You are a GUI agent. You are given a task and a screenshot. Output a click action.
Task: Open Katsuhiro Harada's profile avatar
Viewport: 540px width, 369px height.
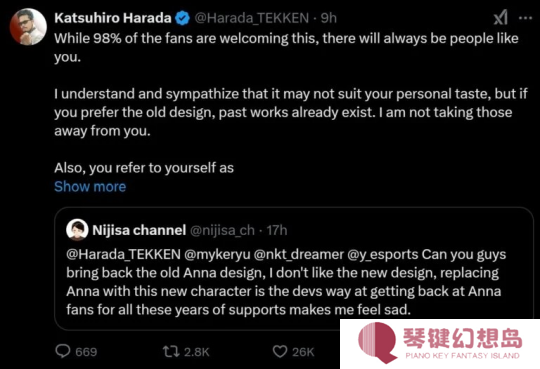(x=28, y=27)
